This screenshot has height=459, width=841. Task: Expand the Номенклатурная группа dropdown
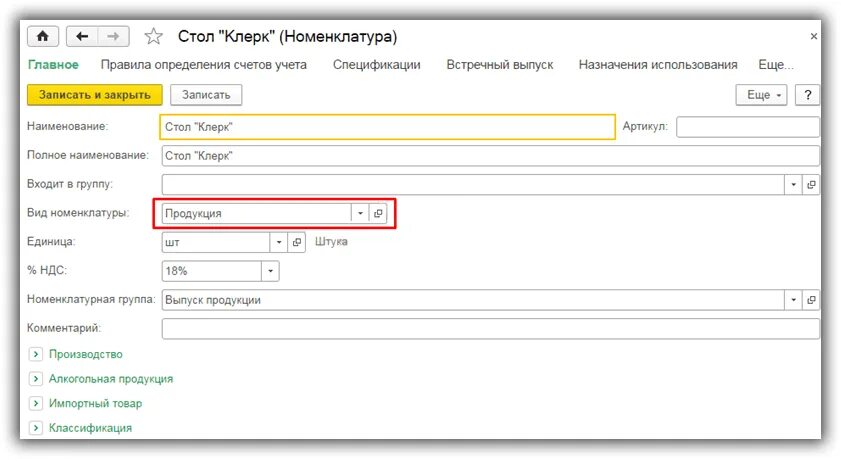793,300
